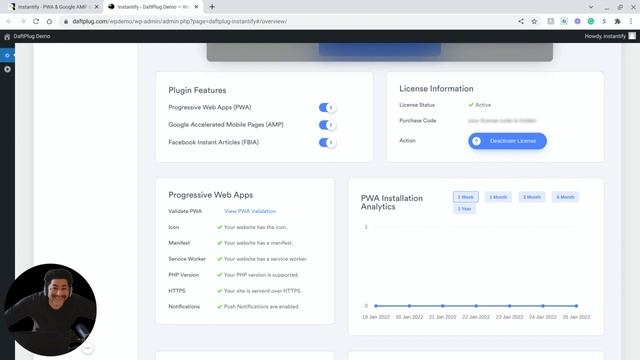This screenshot has height=360, width=640.
Task: Click the 21 Jan 2022 chart data point
Action: pyautogui.click(x=442, y=306)
